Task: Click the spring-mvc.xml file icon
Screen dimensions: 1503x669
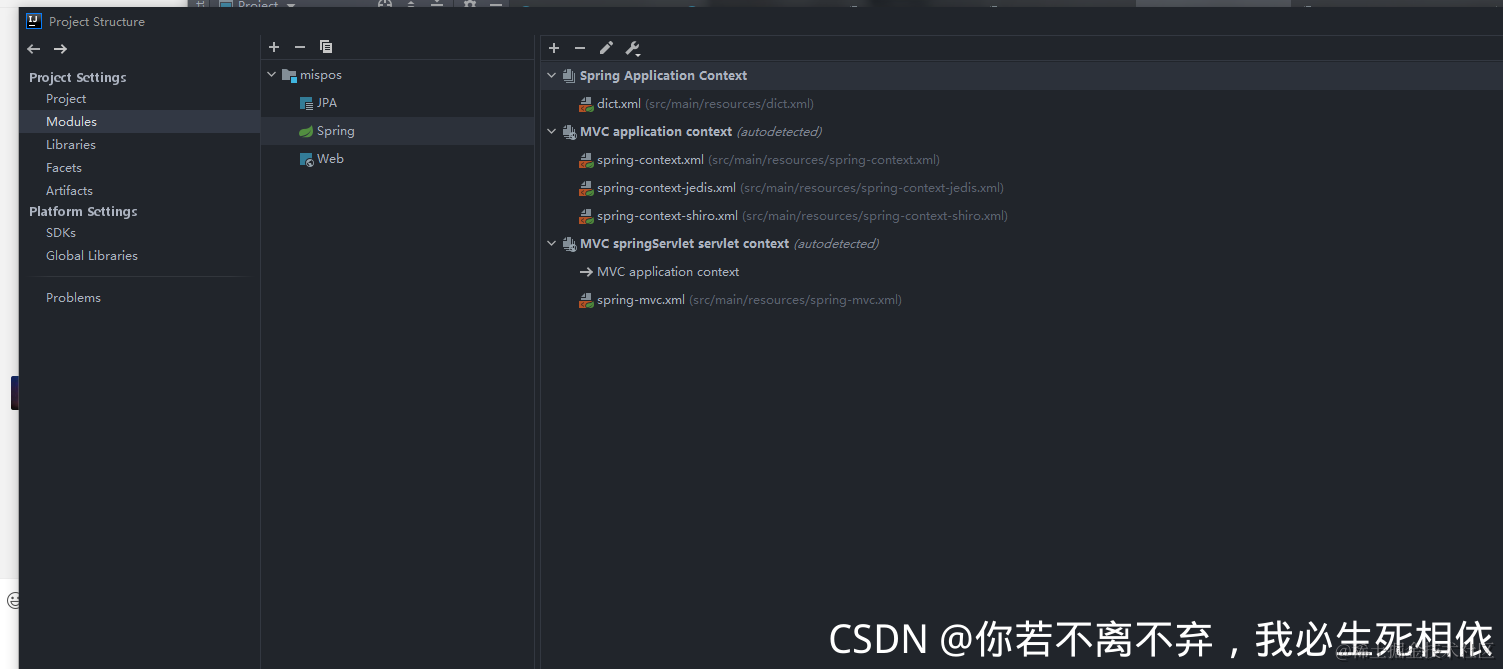Action: tap(586, 300)
